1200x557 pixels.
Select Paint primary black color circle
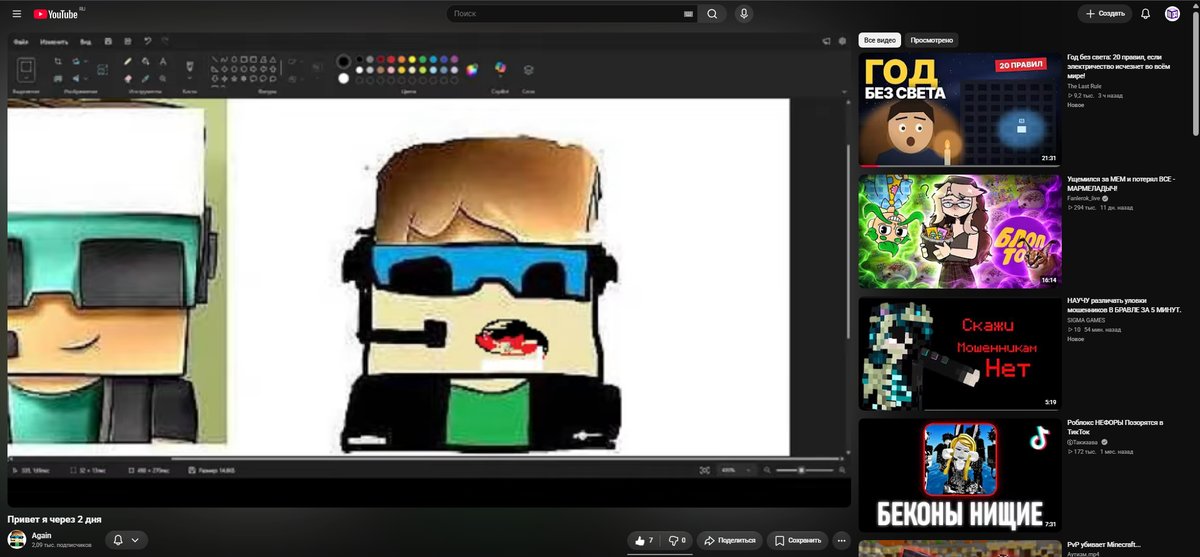click(344, 61)
